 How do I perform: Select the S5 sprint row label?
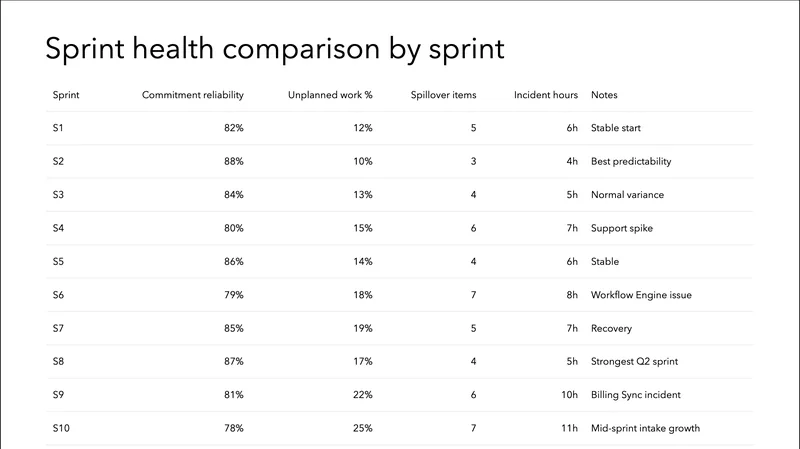point(58,261)
